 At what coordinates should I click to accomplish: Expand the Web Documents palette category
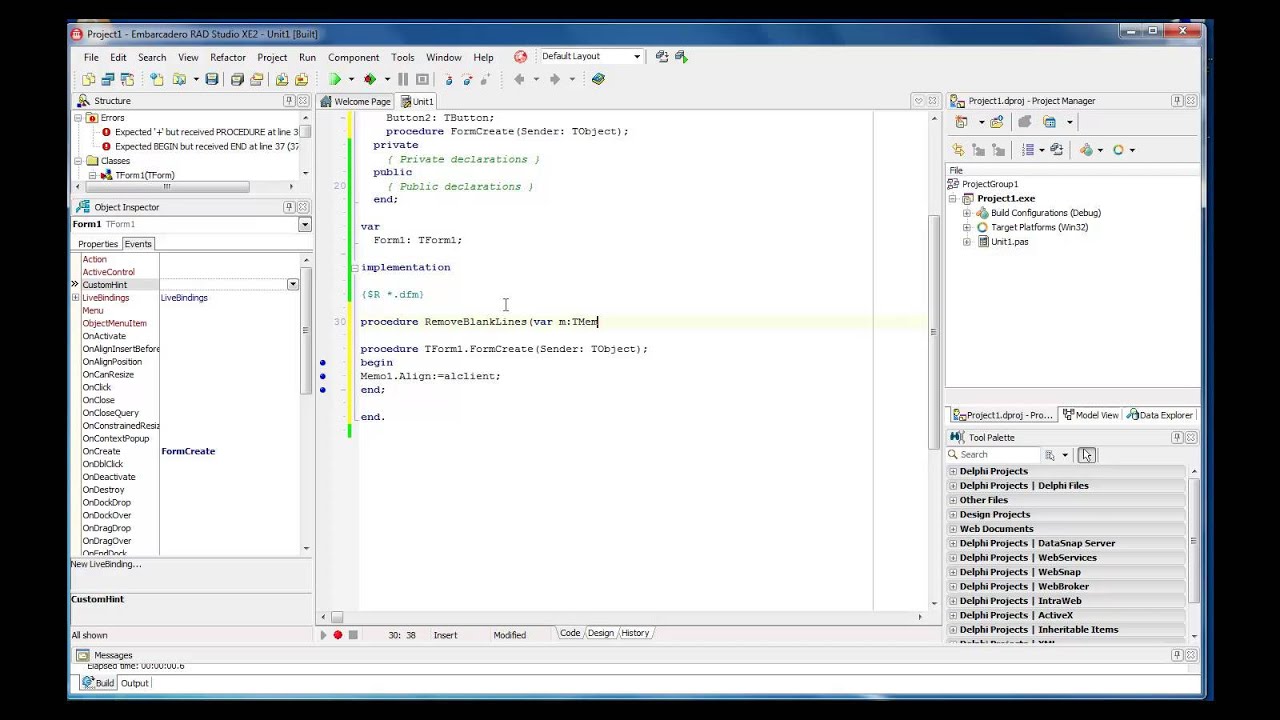click(x=953, y=529)
